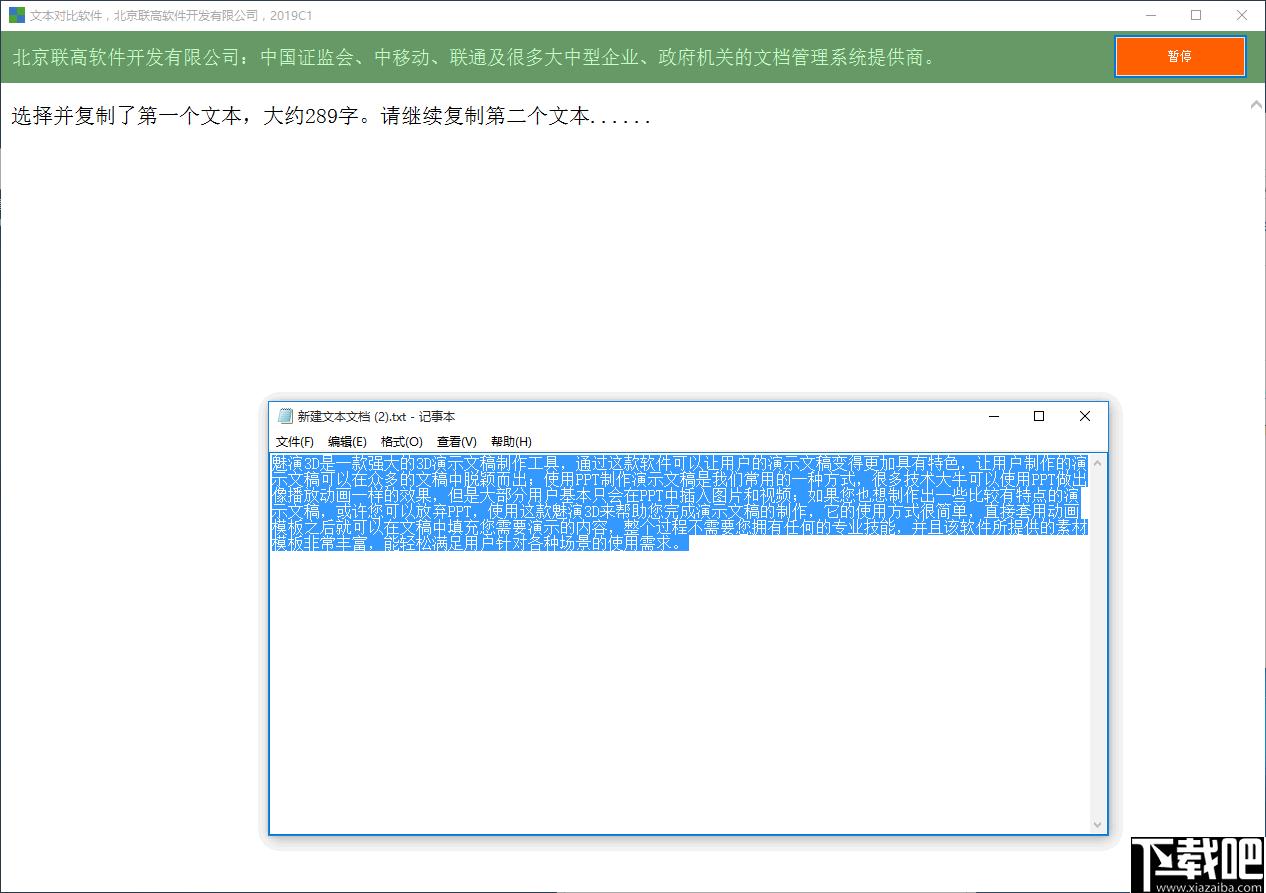Click the orange 暂停 button
Image resolution: width=1266 pixels, height=893 pixels.
tap(1180, 57)
